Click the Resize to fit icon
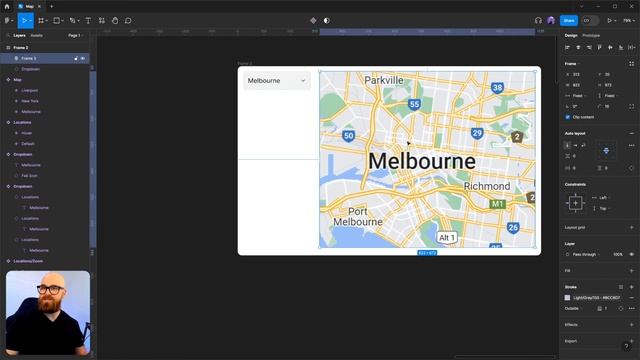 tap(631, 64)
